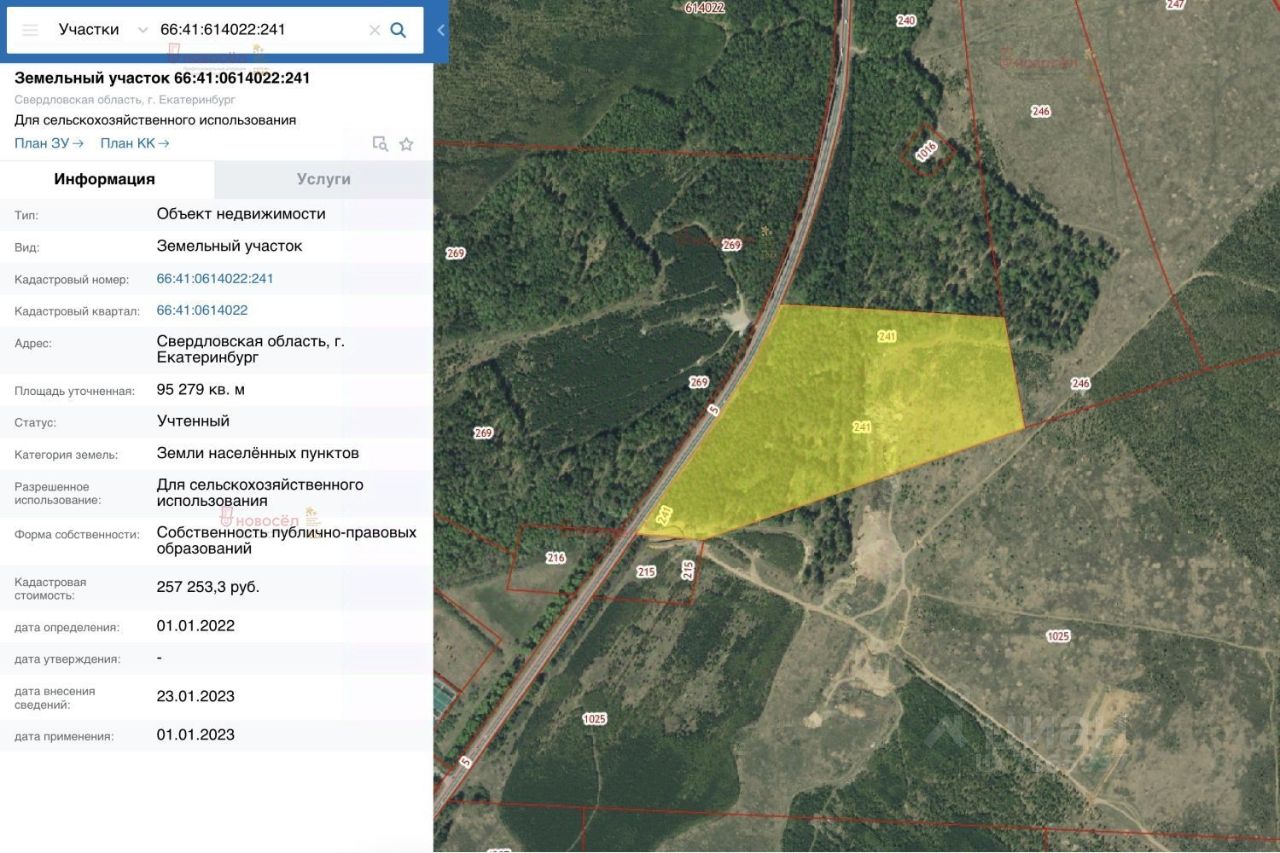Zoom to parcel with find-on-map icon
The image size is (1280, 853).
[380, 143]
